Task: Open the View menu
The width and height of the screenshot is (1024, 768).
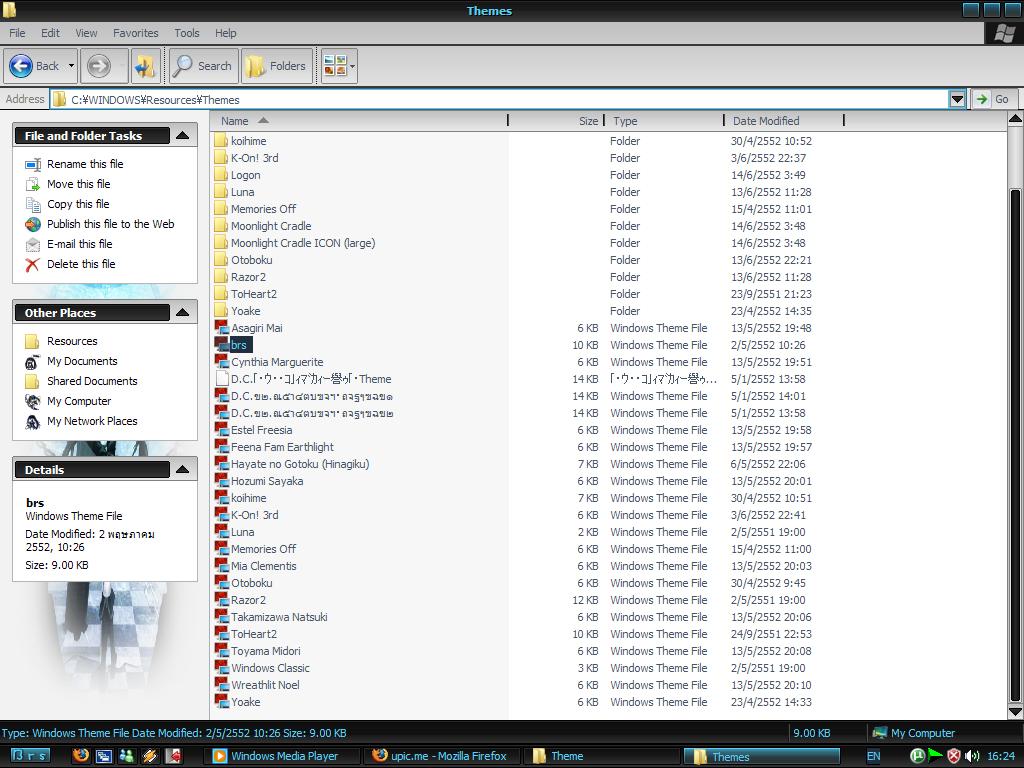Action: (86, 33)
